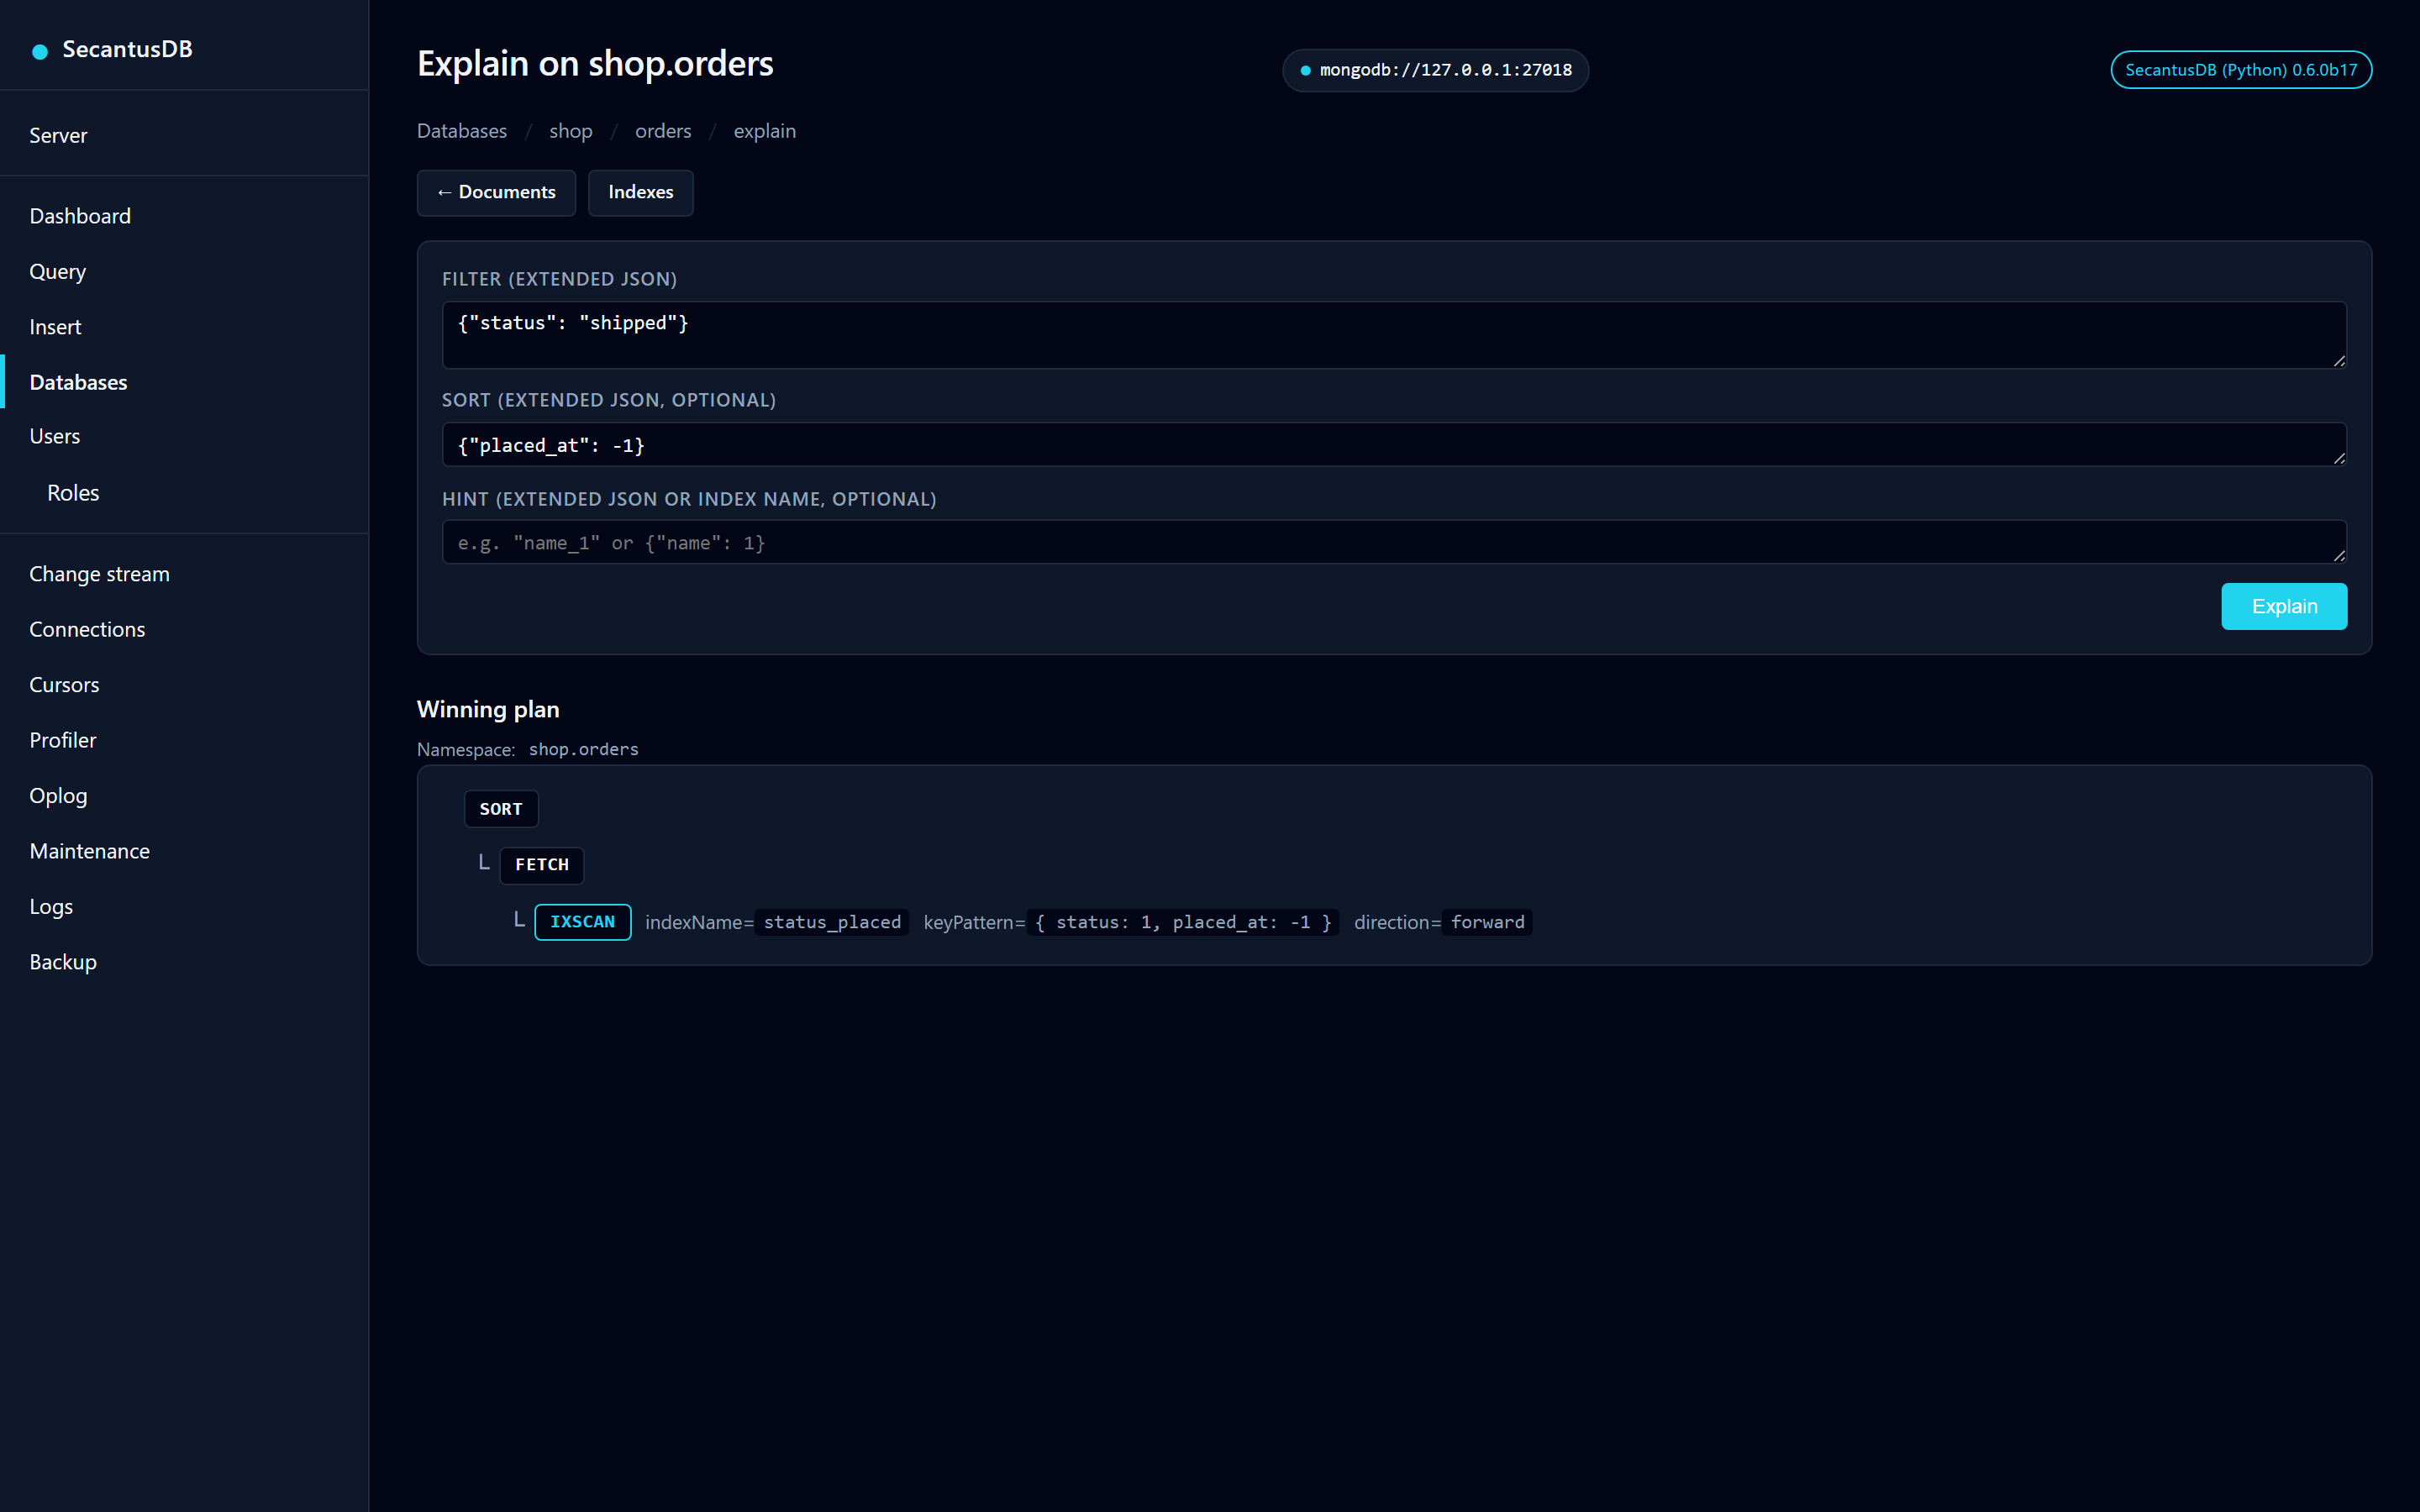
Task: Select the IXSCAN stage badge
Action: 583,922
